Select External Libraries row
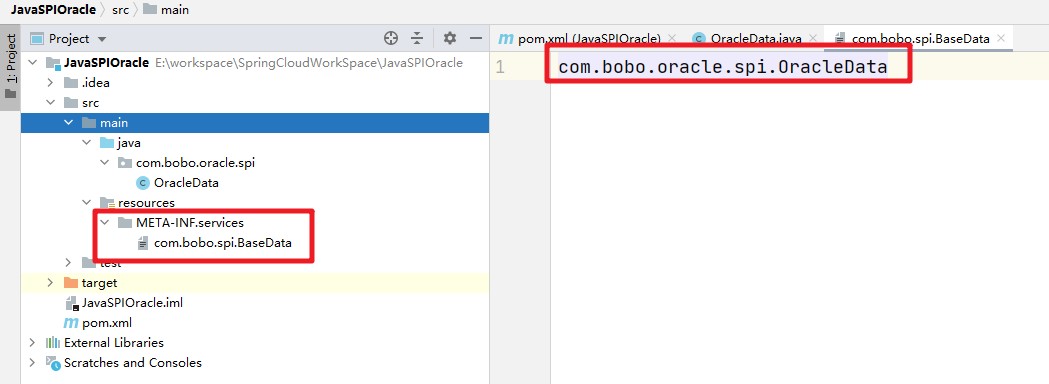 tap(254, 343)
